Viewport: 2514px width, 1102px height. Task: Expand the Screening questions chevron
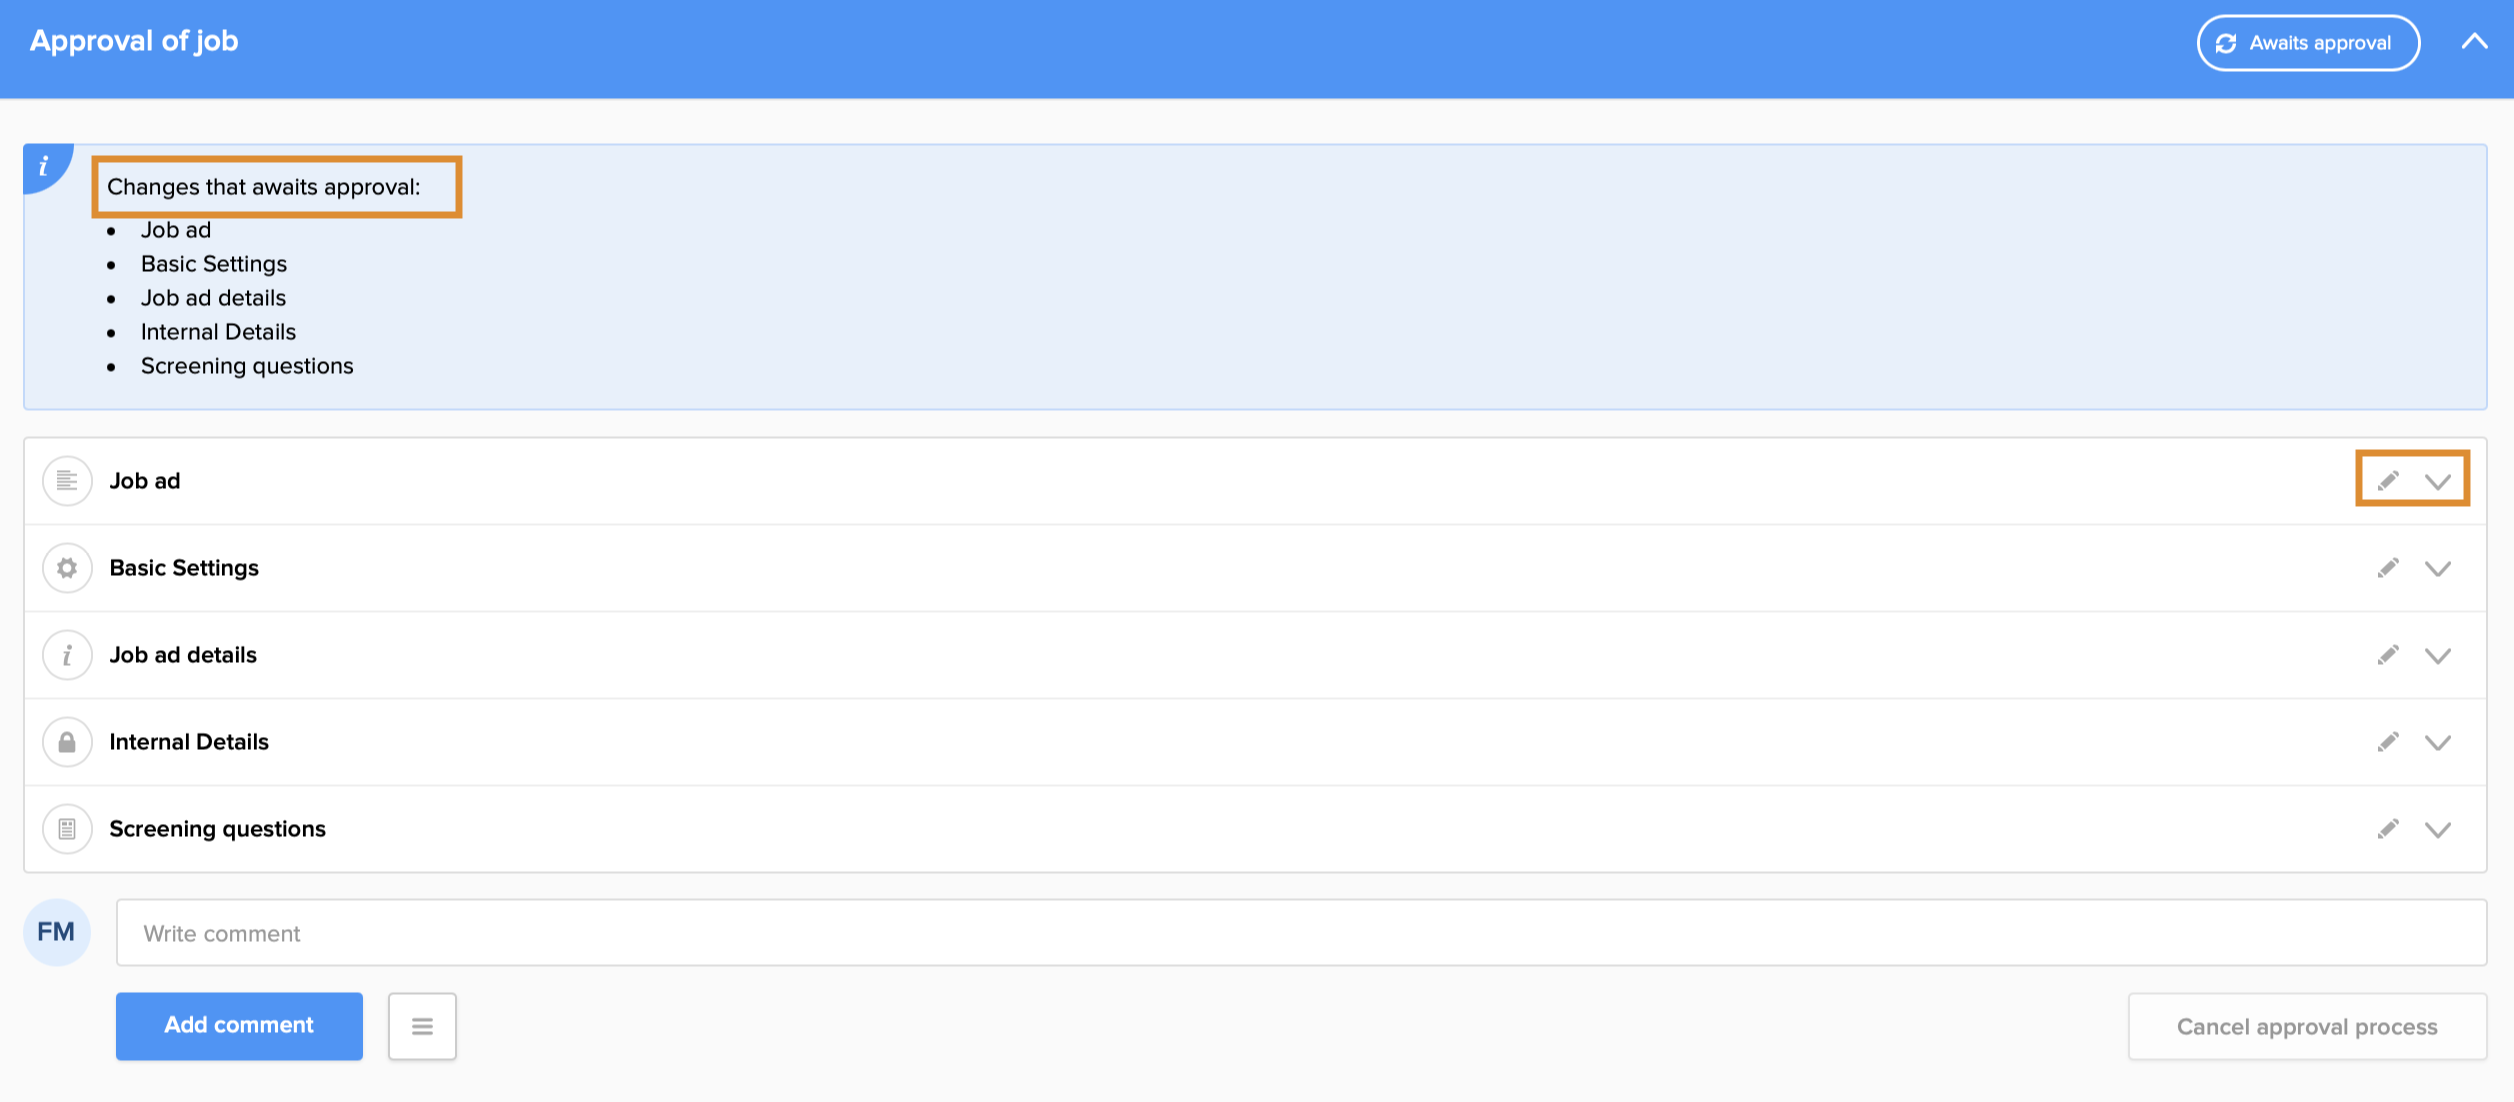[2438, 830]
